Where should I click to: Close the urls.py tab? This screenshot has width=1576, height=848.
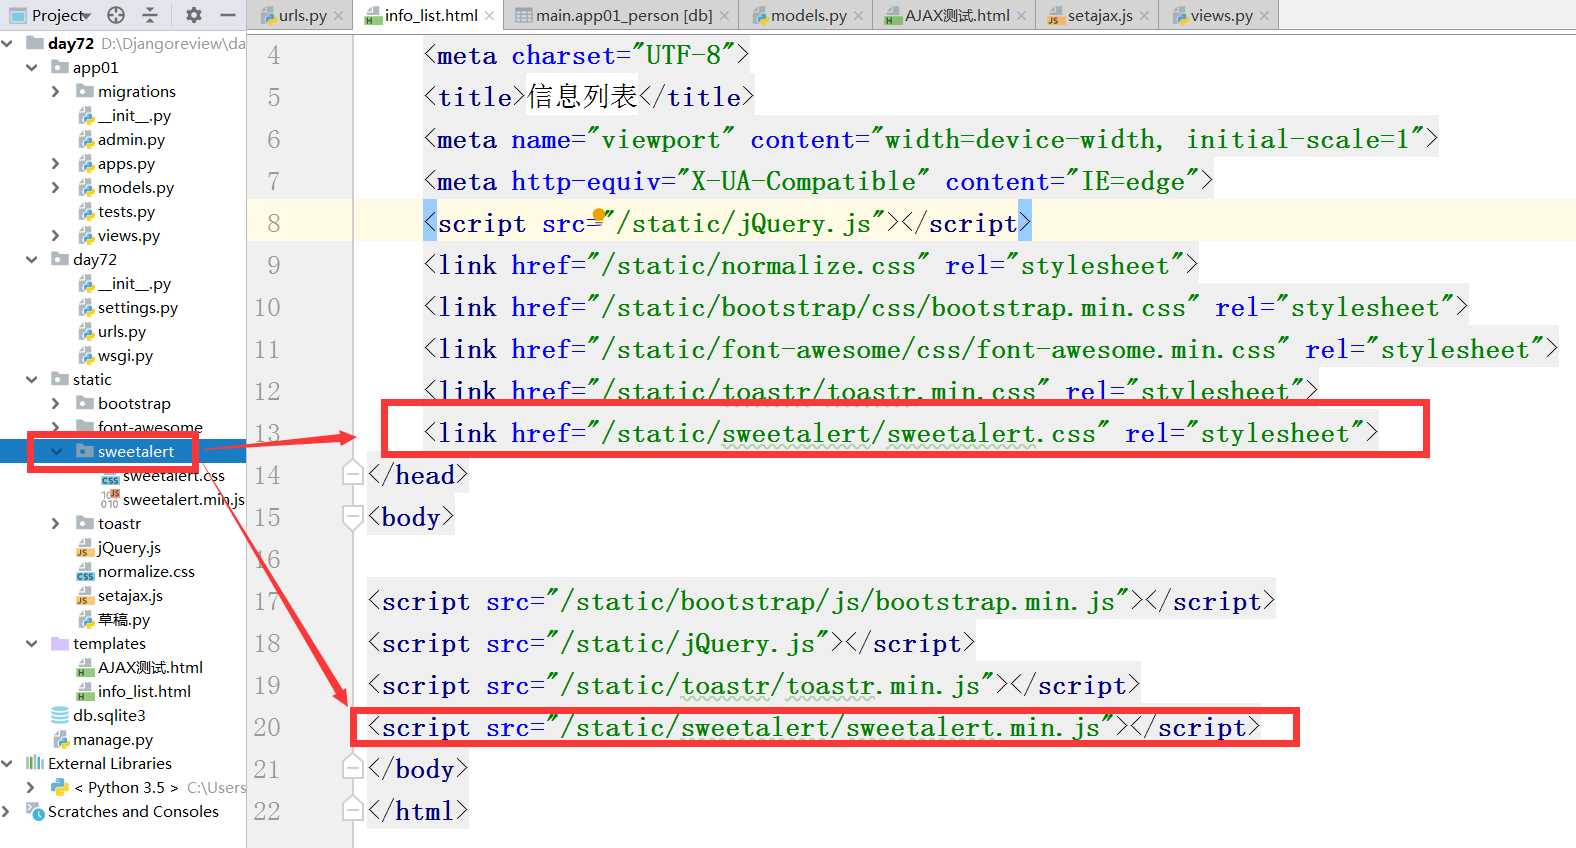click(x=339, y=16)
